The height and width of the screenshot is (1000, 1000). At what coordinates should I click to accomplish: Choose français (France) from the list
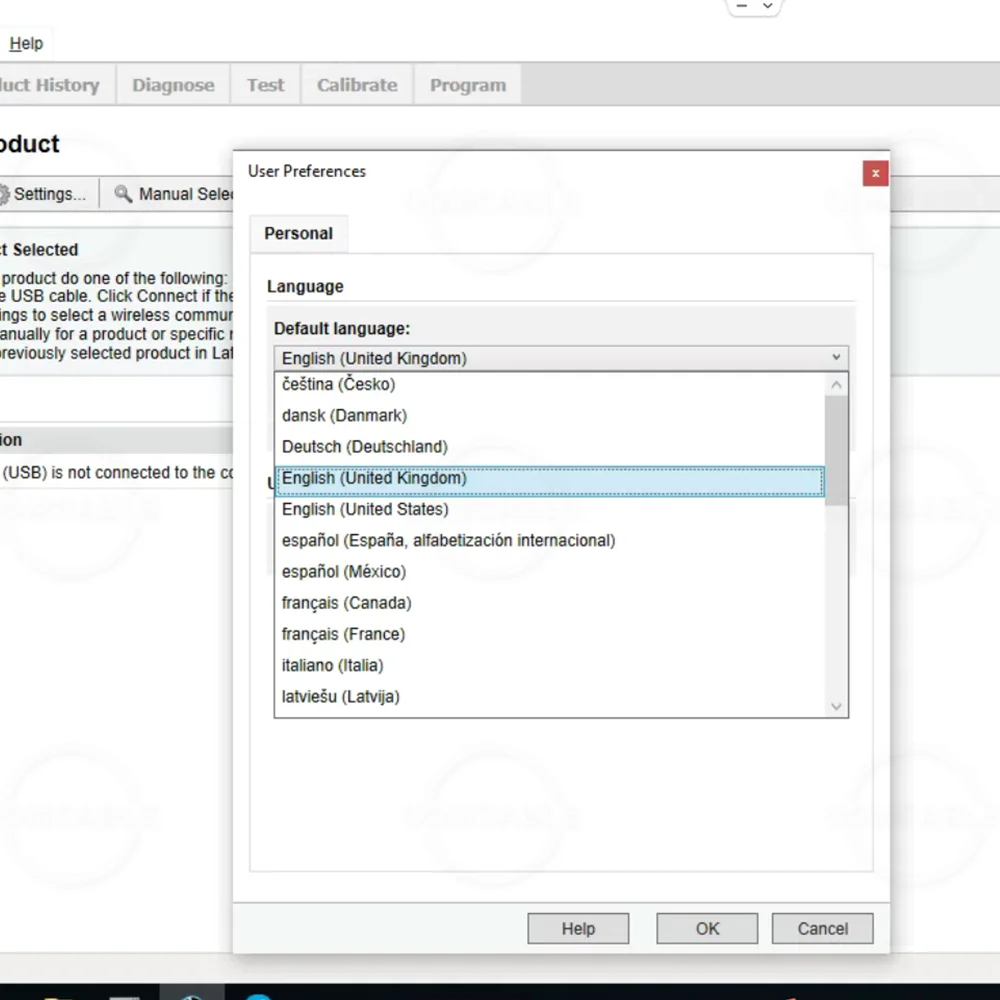tap(549, 634)
